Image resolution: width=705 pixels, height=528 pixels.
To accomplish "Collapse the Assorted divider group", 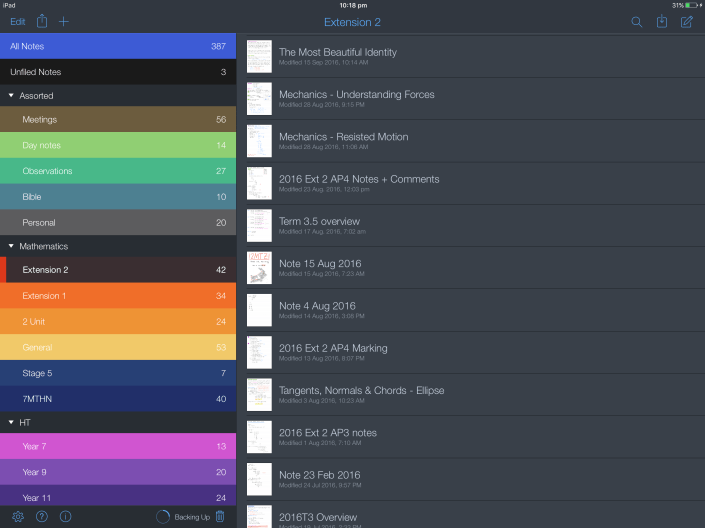I will pyautogui.click(x=11, y=96).
